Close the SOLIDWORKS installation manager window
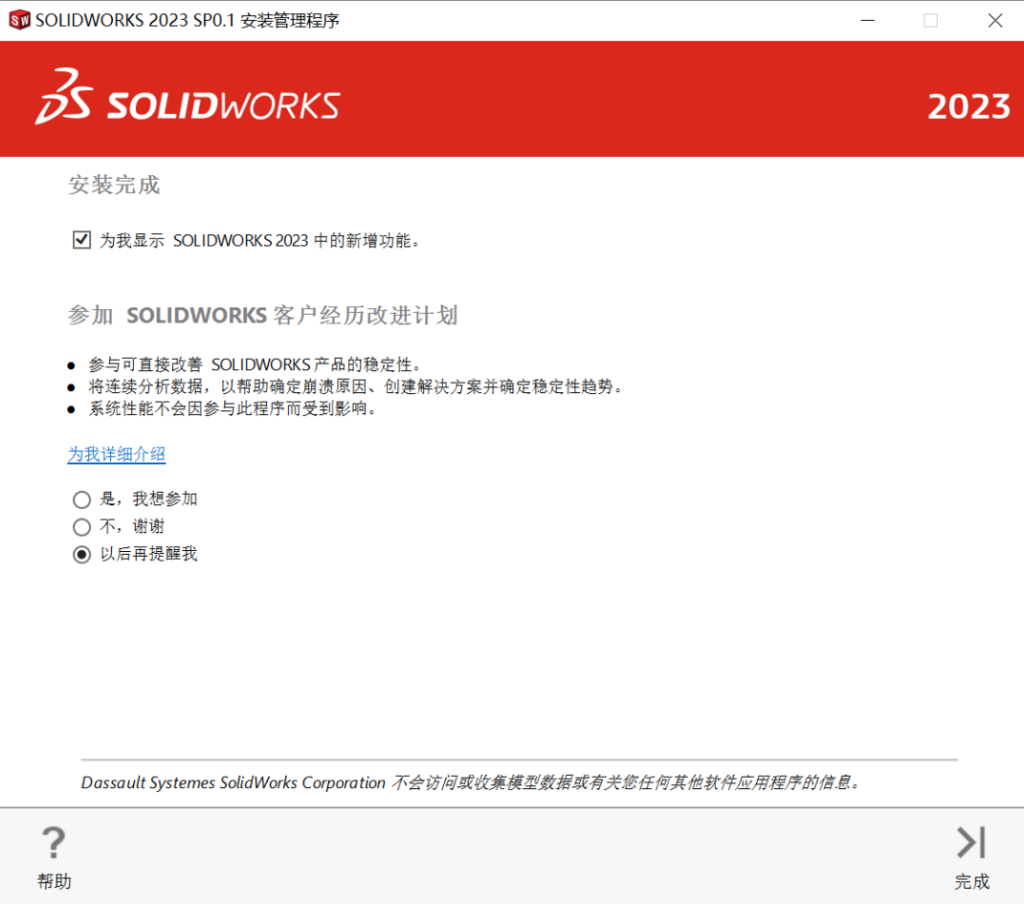The image size is (1024, 904). pyautogui.click(x=995, y=20)
